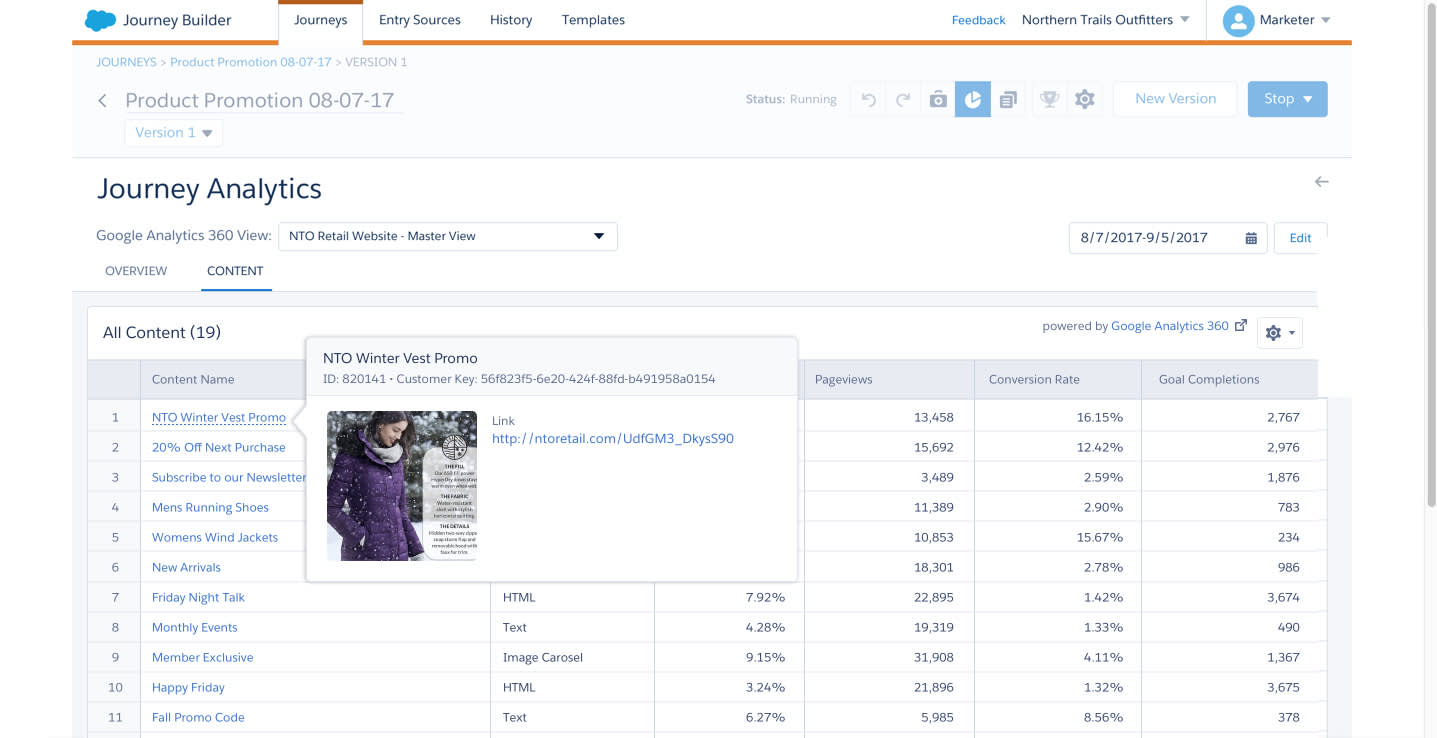The width and height of the screenshot is (1437, 738).
Task: Click the Image Carosel type cell
Action: (572, 657)
